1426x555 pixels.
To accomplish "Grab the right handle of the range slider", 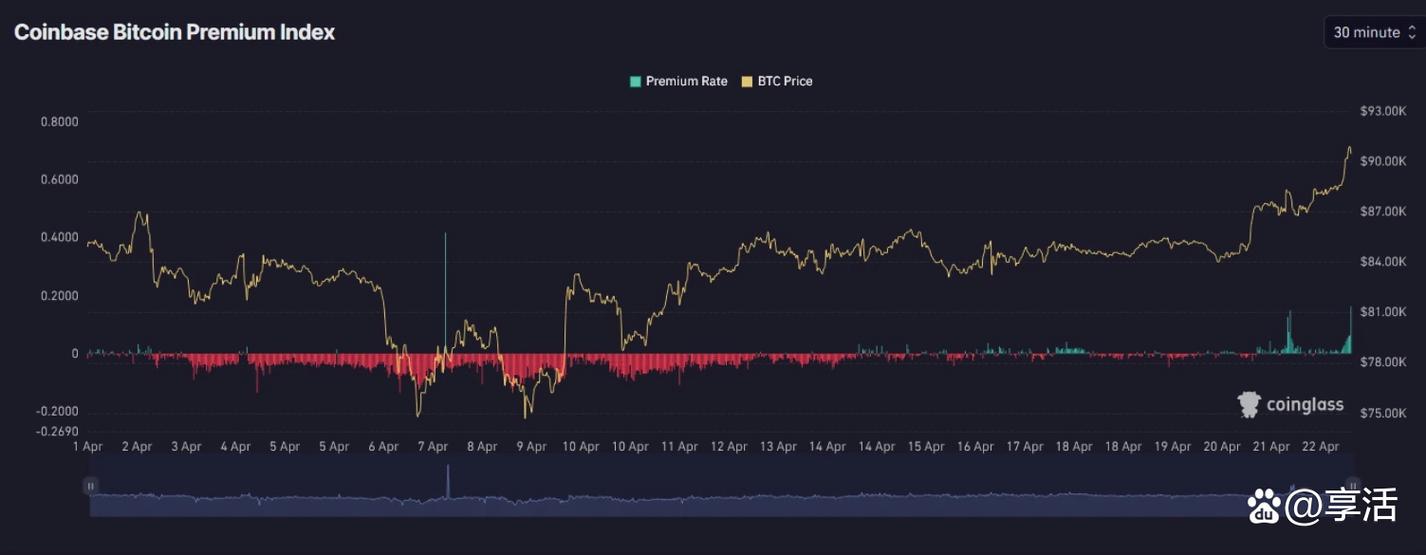I will tap(1352, 486).
